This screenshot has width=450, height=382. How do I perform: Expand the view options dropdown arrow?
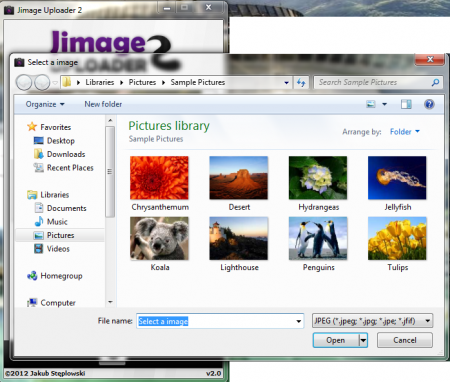[x=384, y=104]
